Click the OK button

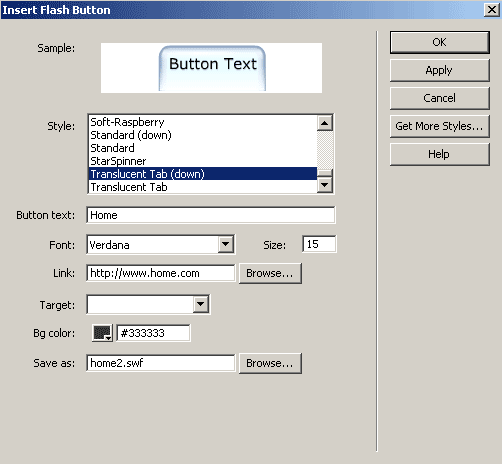tap(440, 42)
